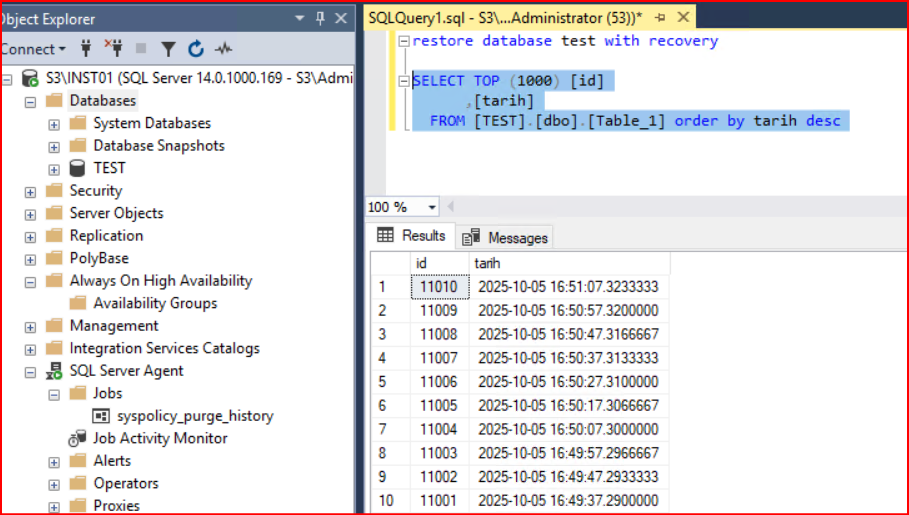Open Activity Monitor from toolbar icon
909x515 pixels.
point(224,48)
